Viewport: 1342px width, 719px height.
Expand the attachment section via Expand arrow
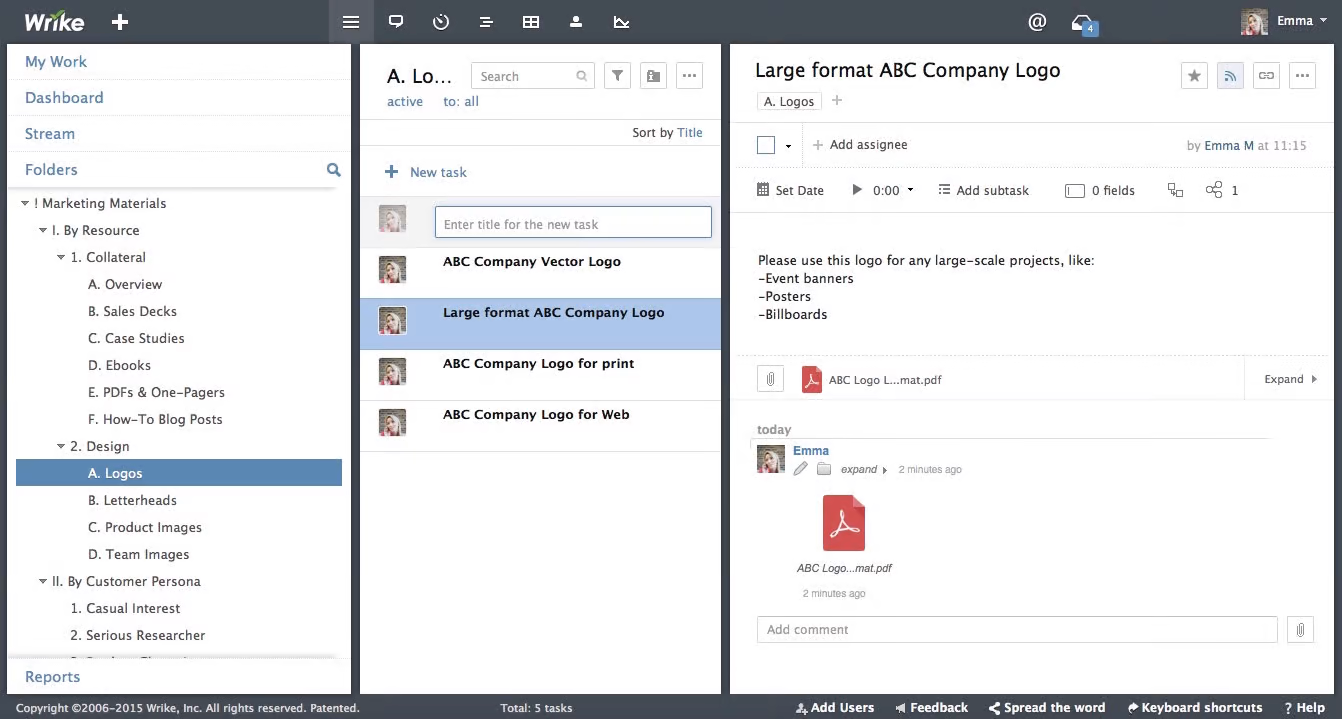click(1290, 379)
